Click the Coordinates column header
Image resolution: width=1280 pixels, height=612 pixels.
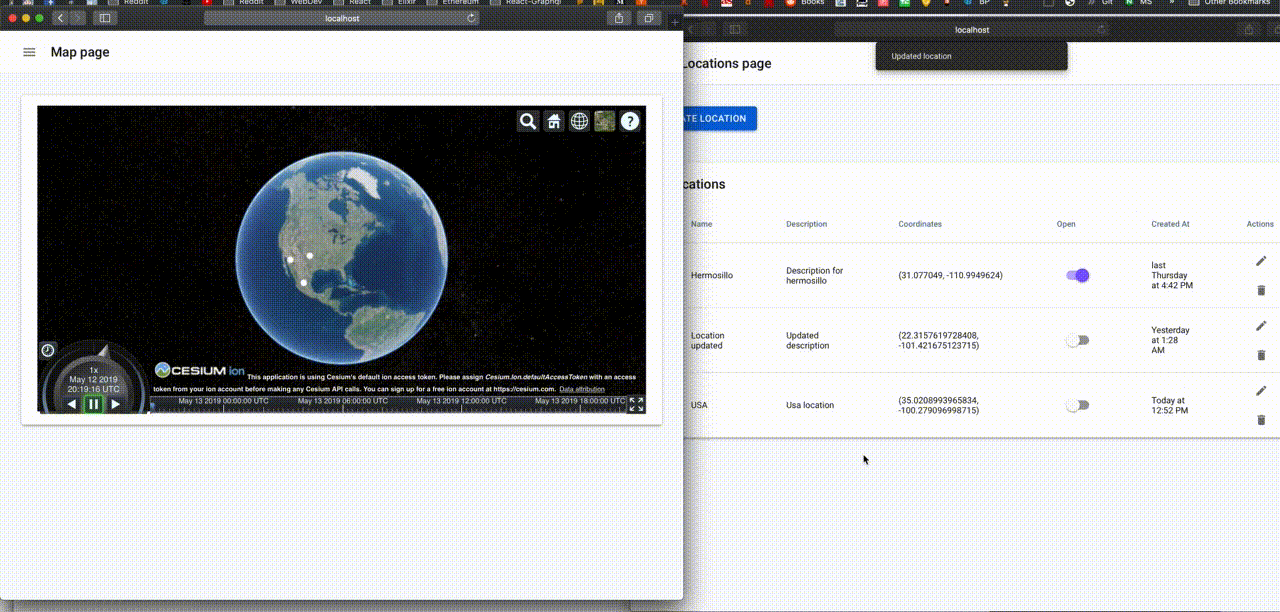tap(920, 224)
